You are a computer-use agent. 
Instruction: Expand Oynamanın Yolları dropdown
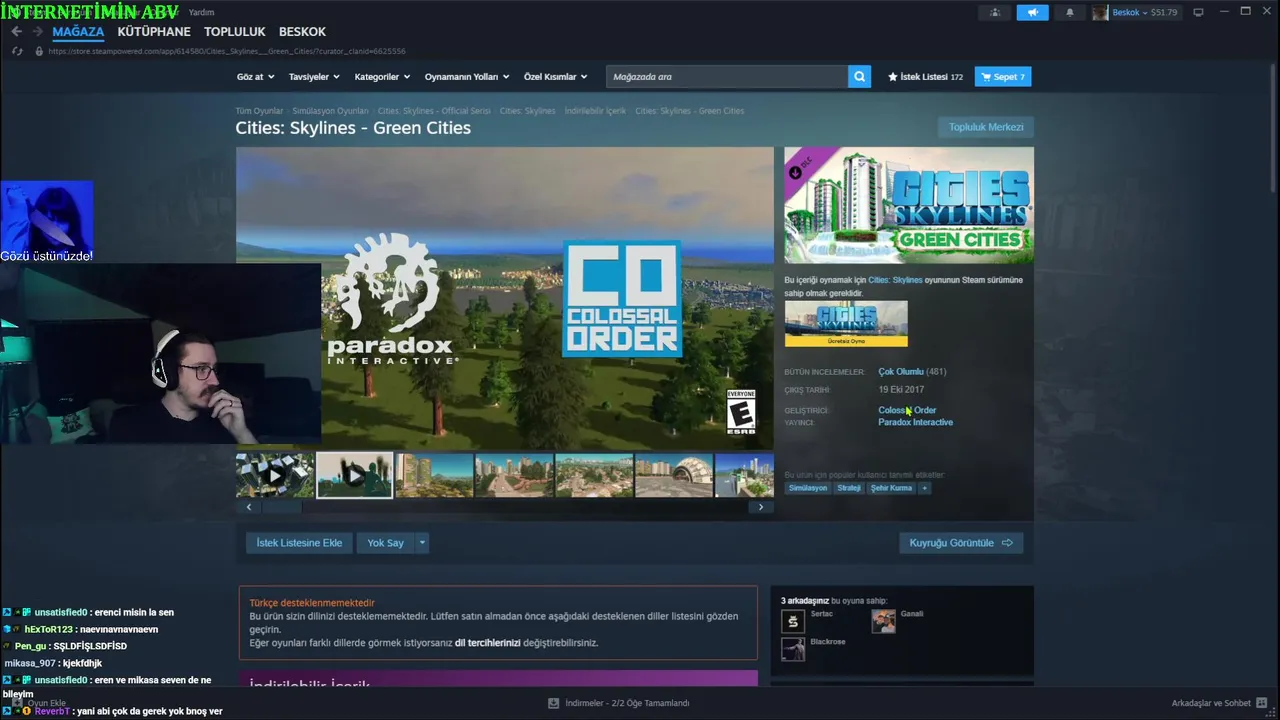coord(467,77)
